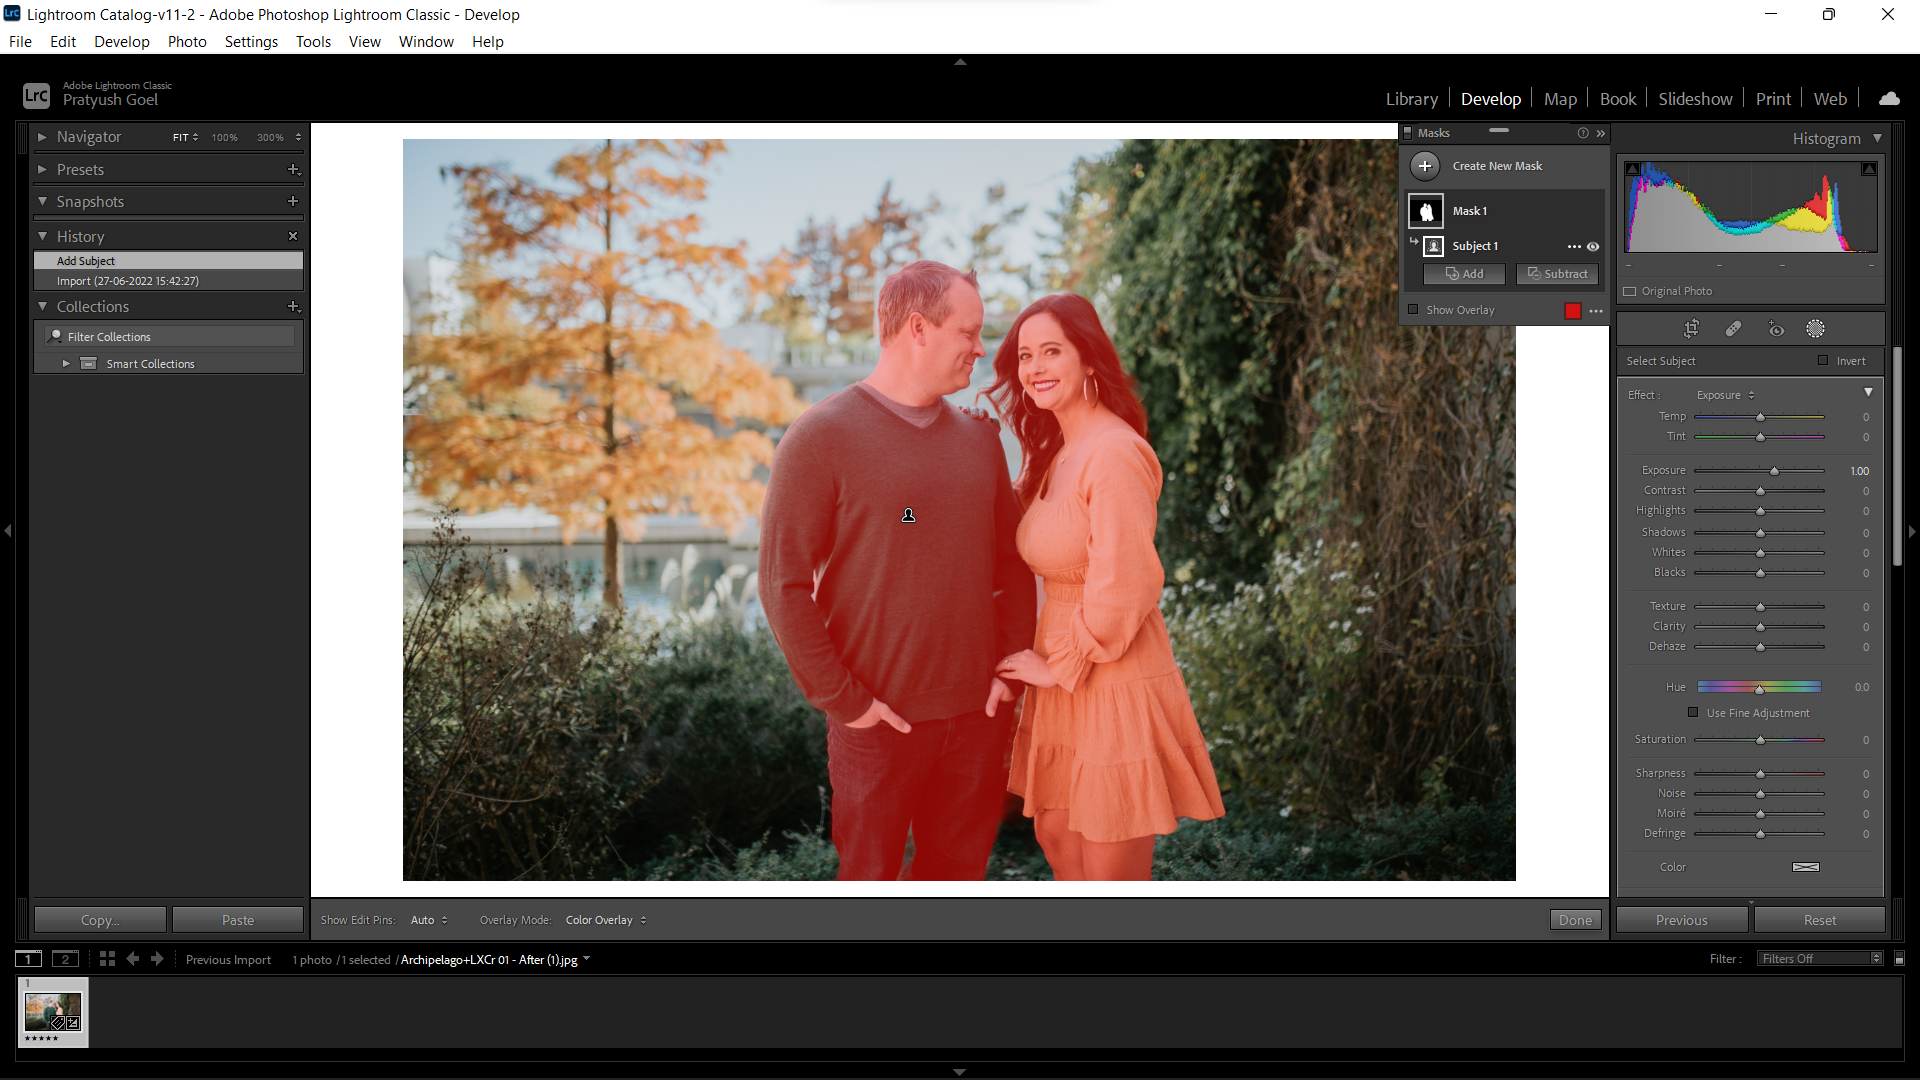
Task: Expand the Smart Collections folder
Action: (65, 363)
